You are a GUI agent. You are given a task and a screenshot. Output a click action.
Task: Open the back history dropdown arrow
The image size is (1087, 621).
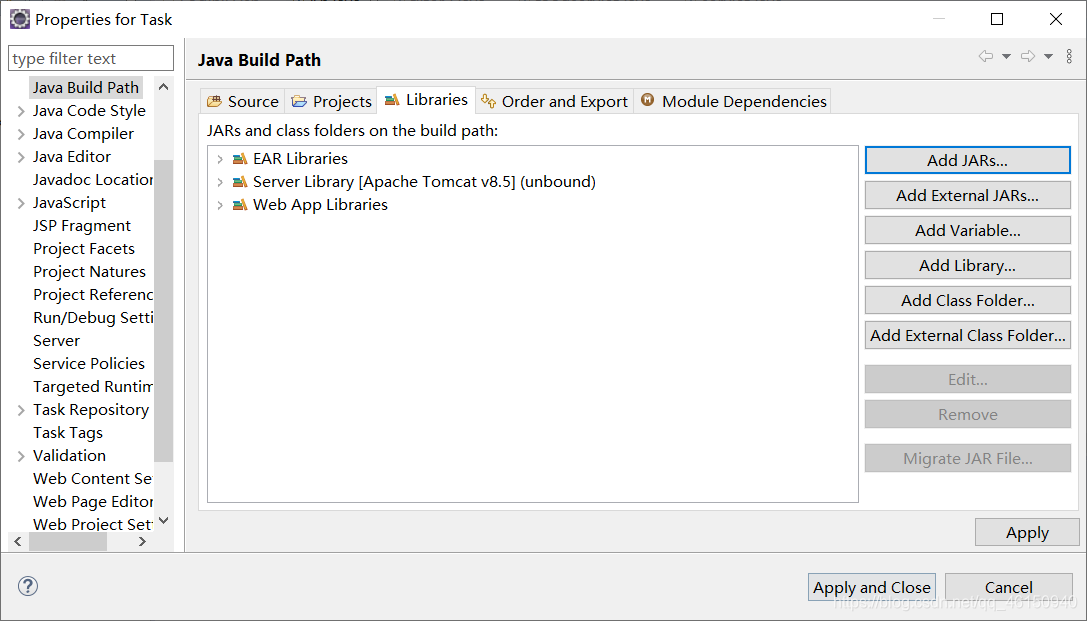1007,57
